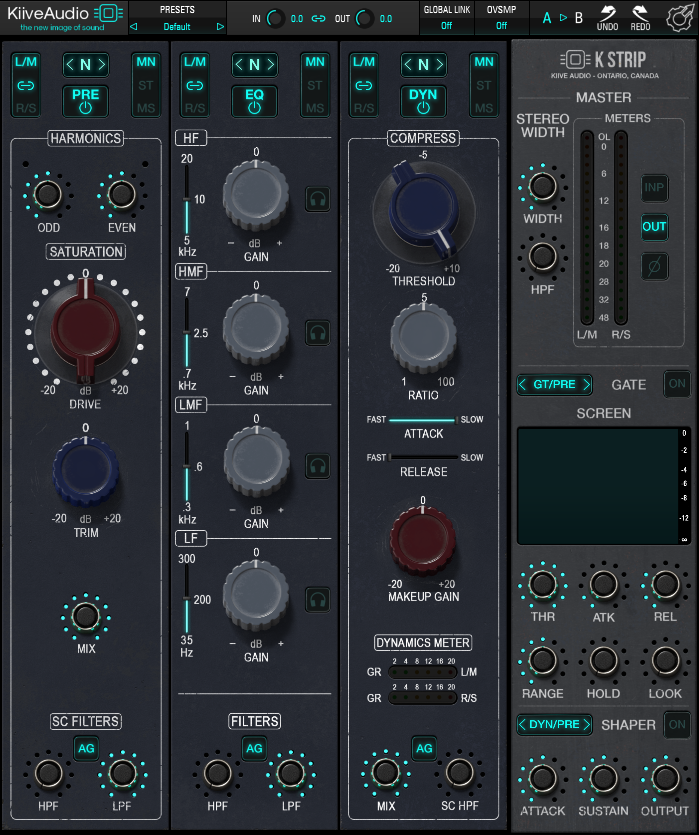Viewport: 699px width, 835px height.
Task: Click the GT/PRE gate routing selector
Action: (553, 384)
